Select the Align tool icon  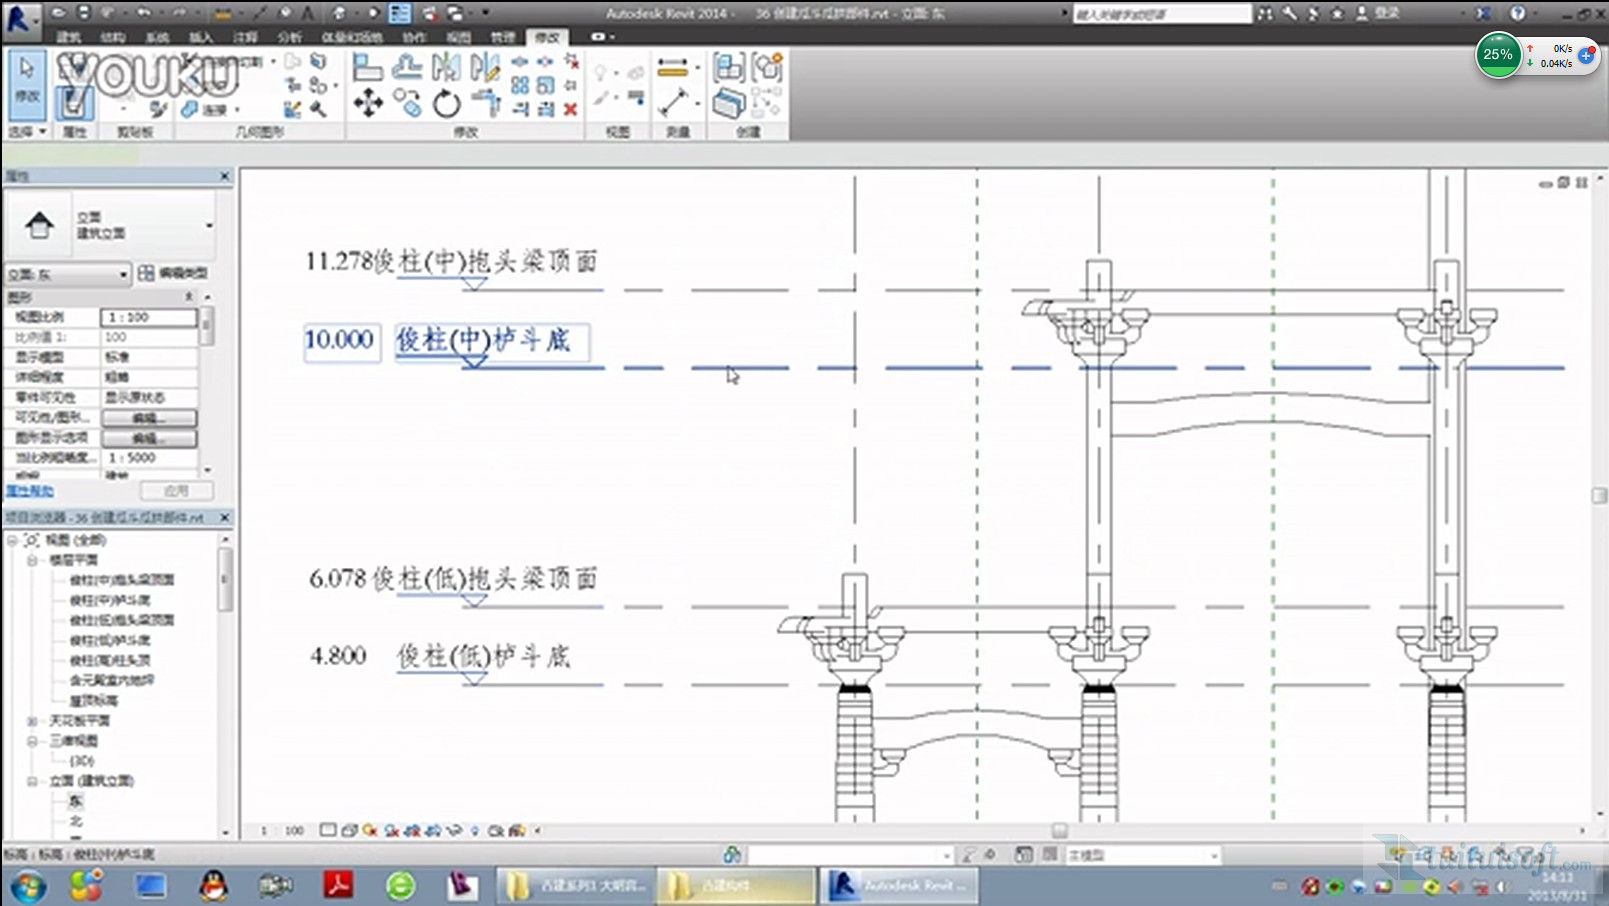(x=367, y=67)
